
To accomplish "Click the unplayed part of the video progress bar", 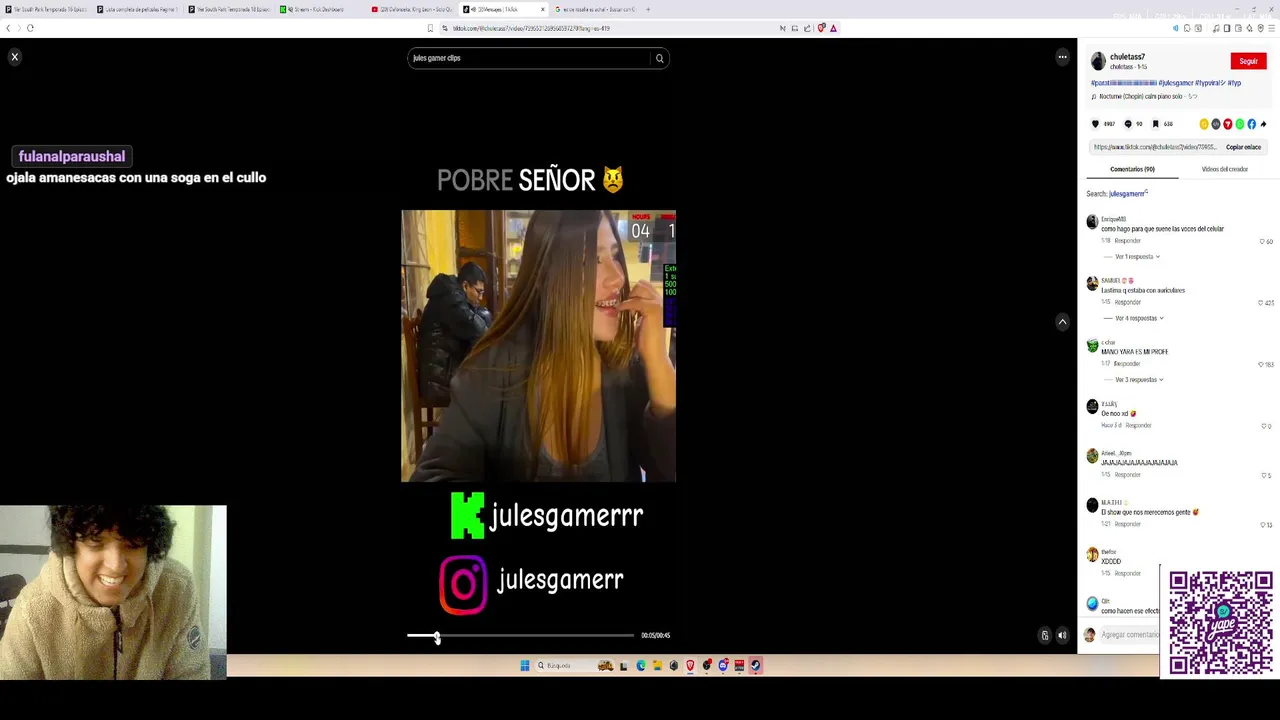I will tap(536, 635).
